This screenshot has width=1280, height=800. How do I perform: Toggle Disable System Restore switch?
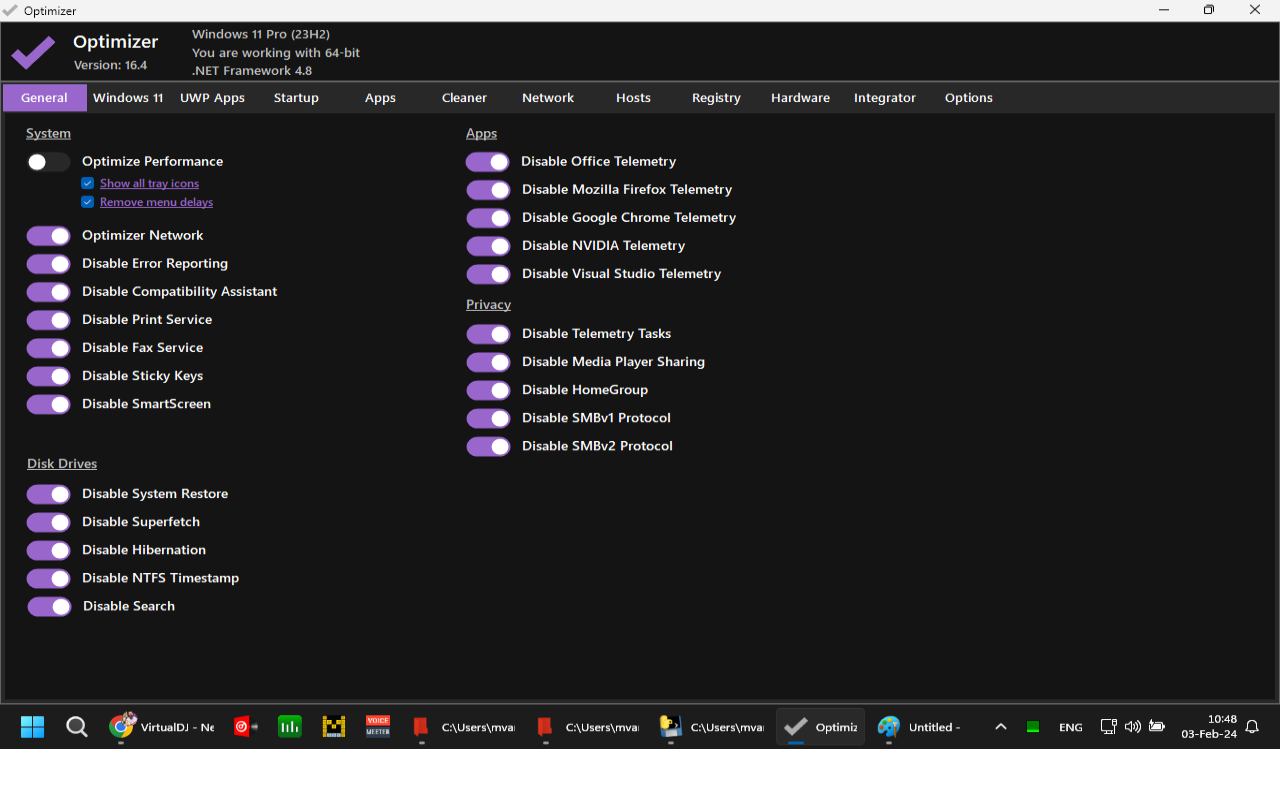click(48, 494)
